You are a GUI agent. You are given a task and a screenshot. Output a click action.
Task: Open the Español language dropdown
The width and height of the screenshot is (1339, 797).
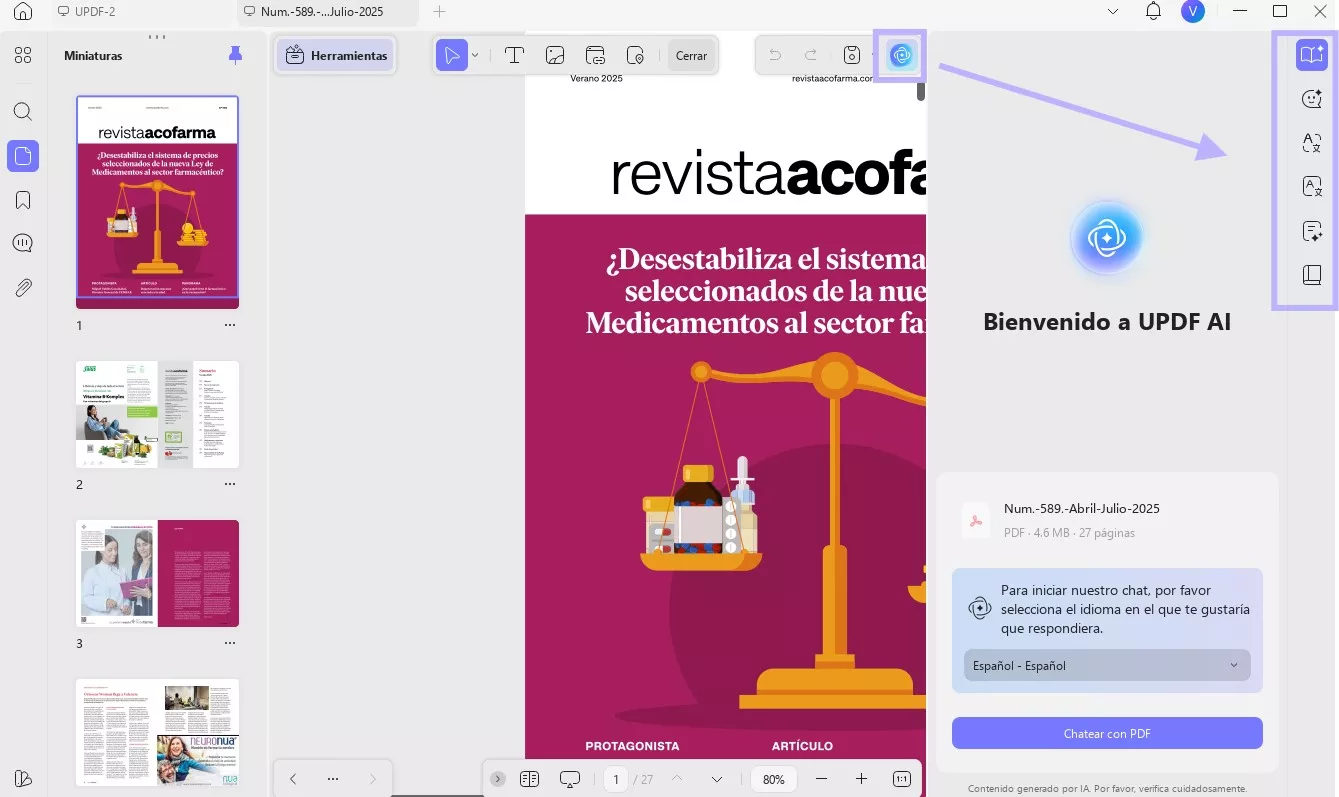1107,666
